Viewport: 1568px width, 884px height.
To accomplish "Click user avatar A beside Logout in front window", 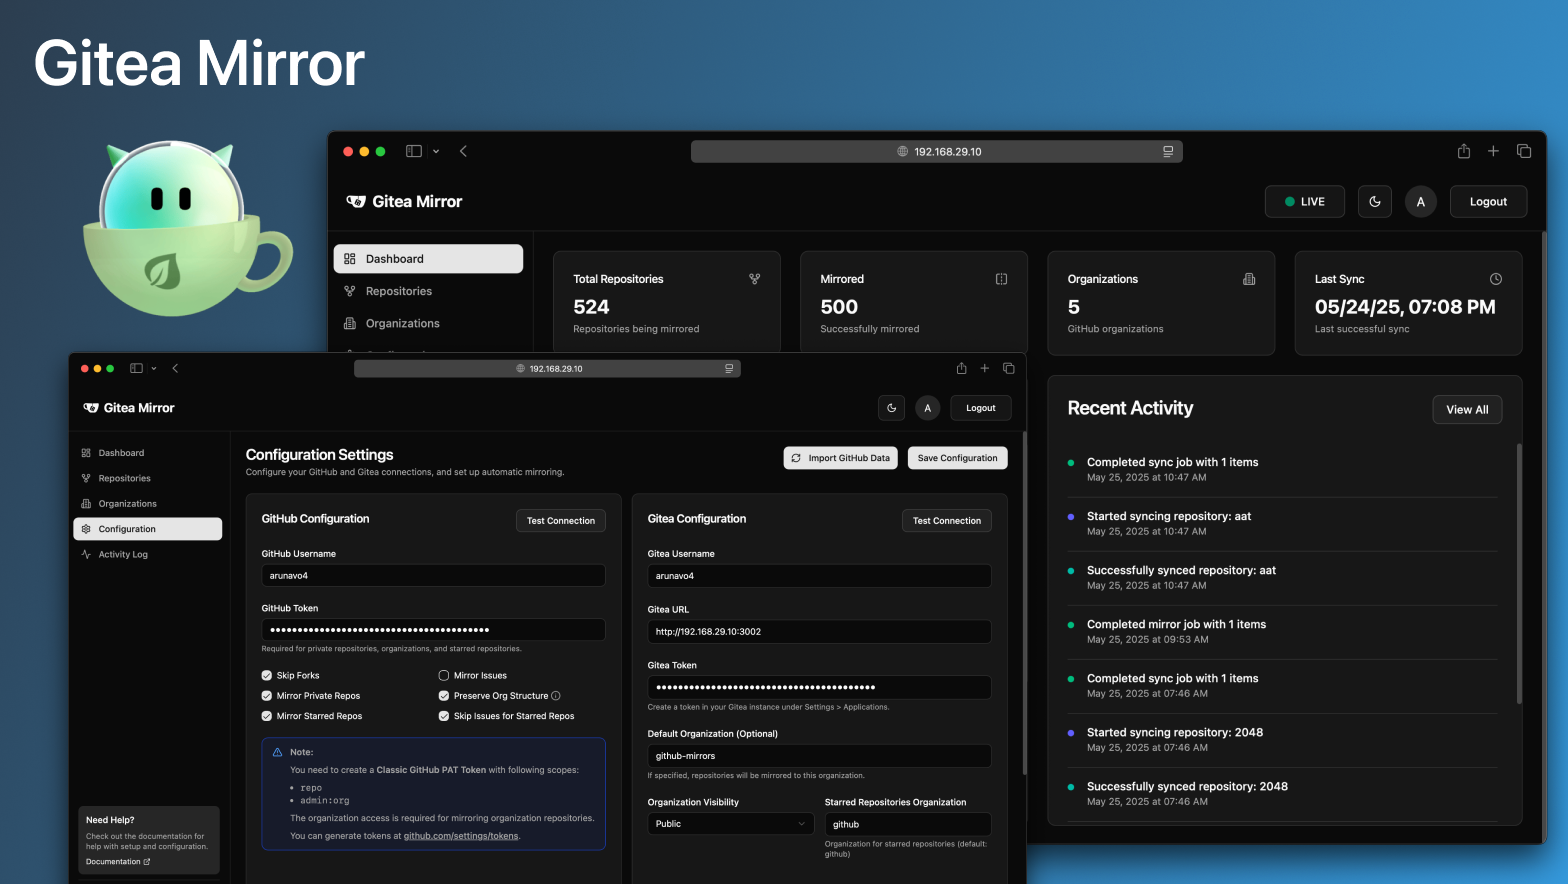I will pos(927,408).
